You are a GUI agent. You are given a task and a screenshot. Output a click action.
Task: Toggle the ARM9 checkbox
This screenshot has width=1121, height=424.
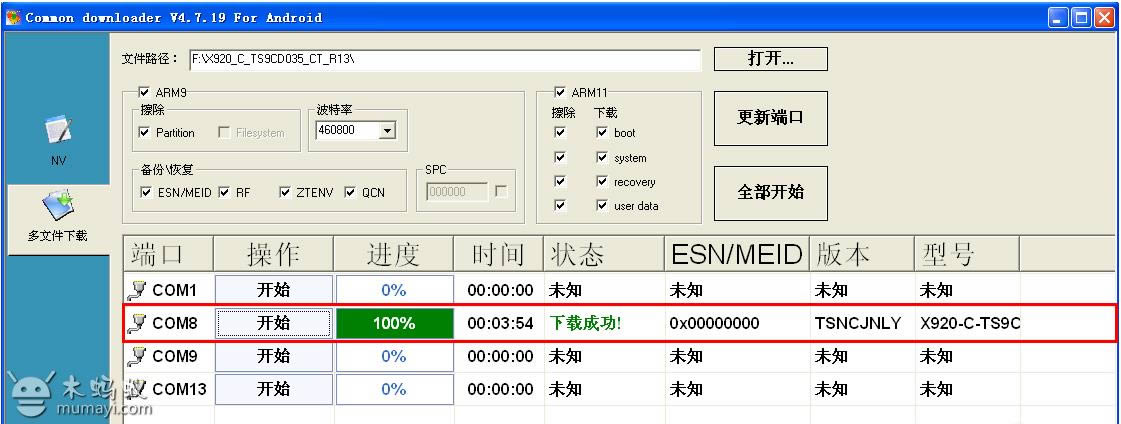(145, 93)
